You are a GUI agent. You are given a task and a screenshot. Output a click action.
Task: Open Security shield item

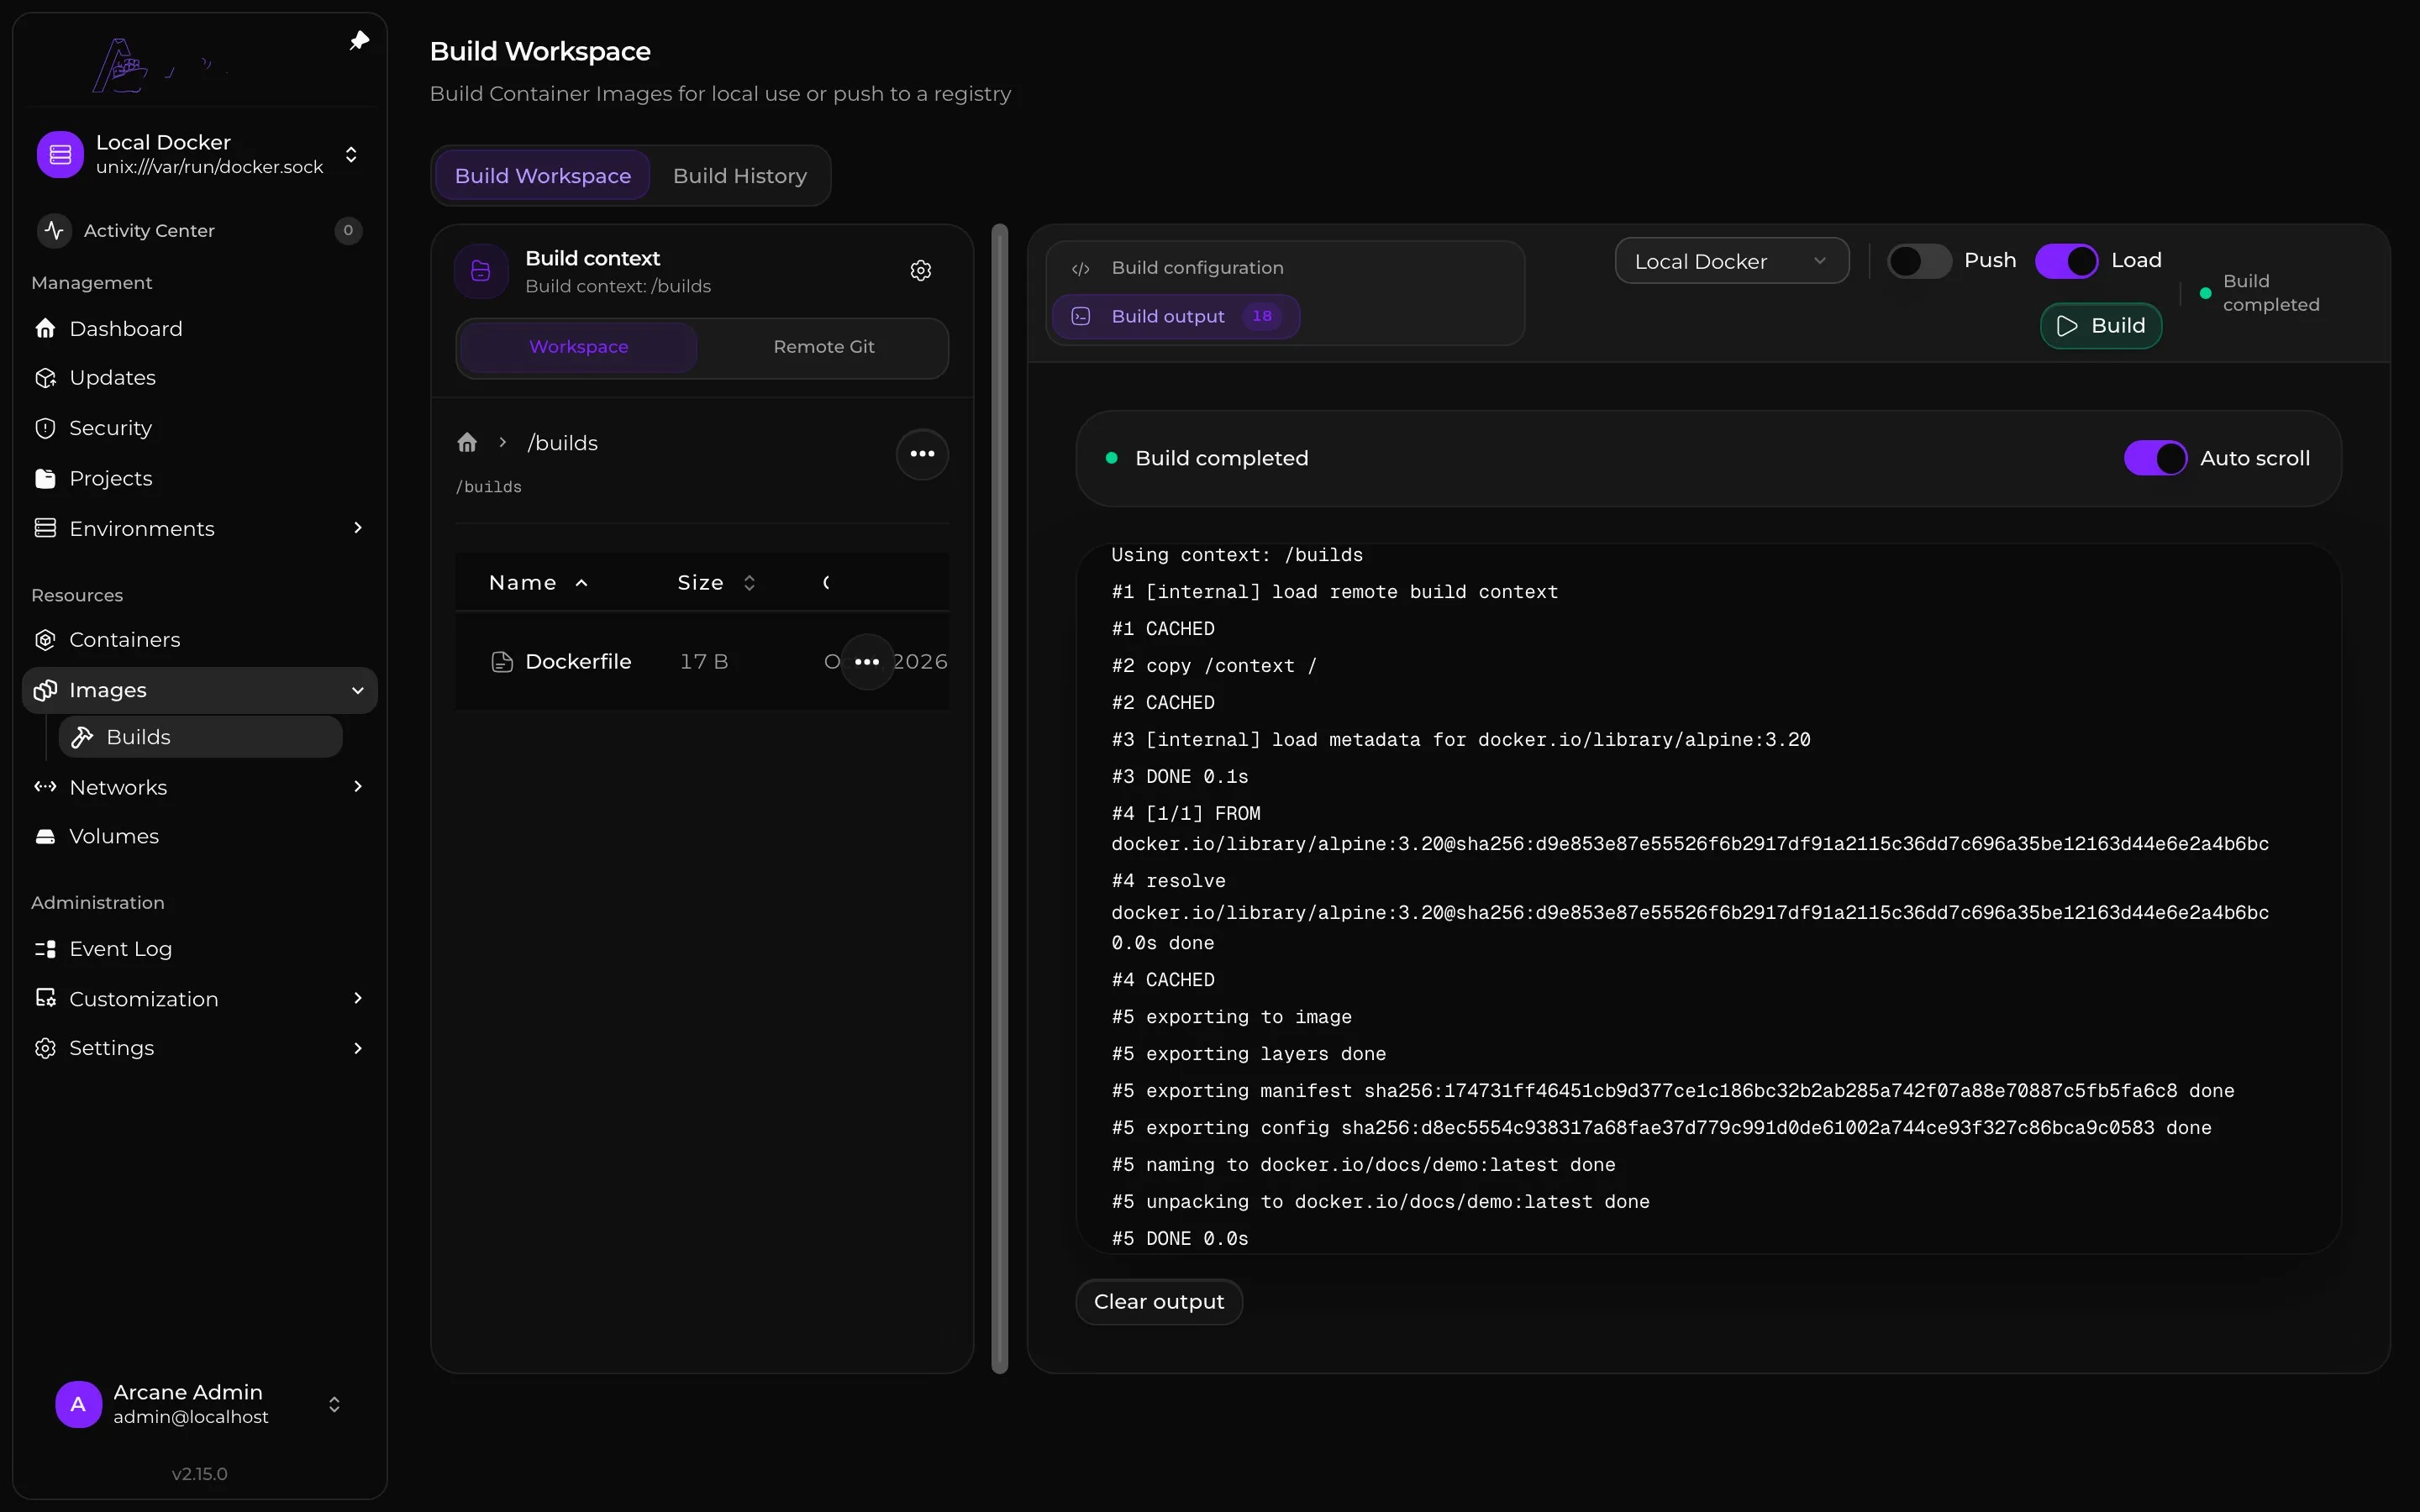tap(200, 428)
